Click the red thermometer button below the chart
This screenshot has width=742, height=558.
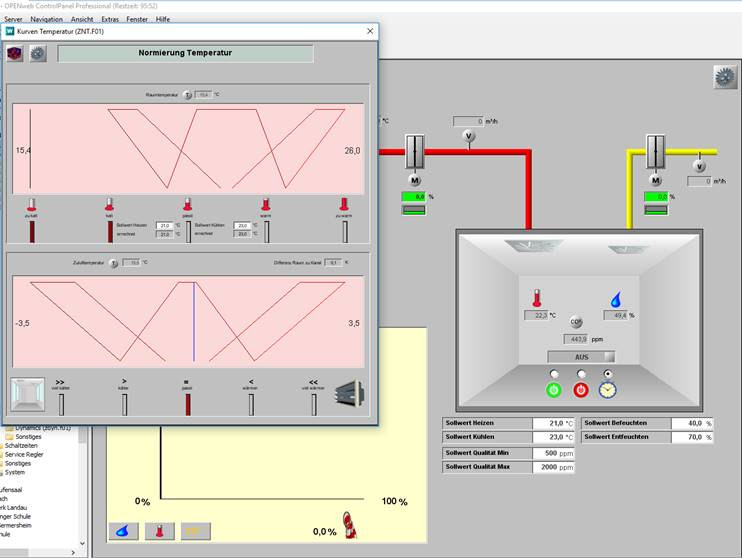click(x=159, y=531)
